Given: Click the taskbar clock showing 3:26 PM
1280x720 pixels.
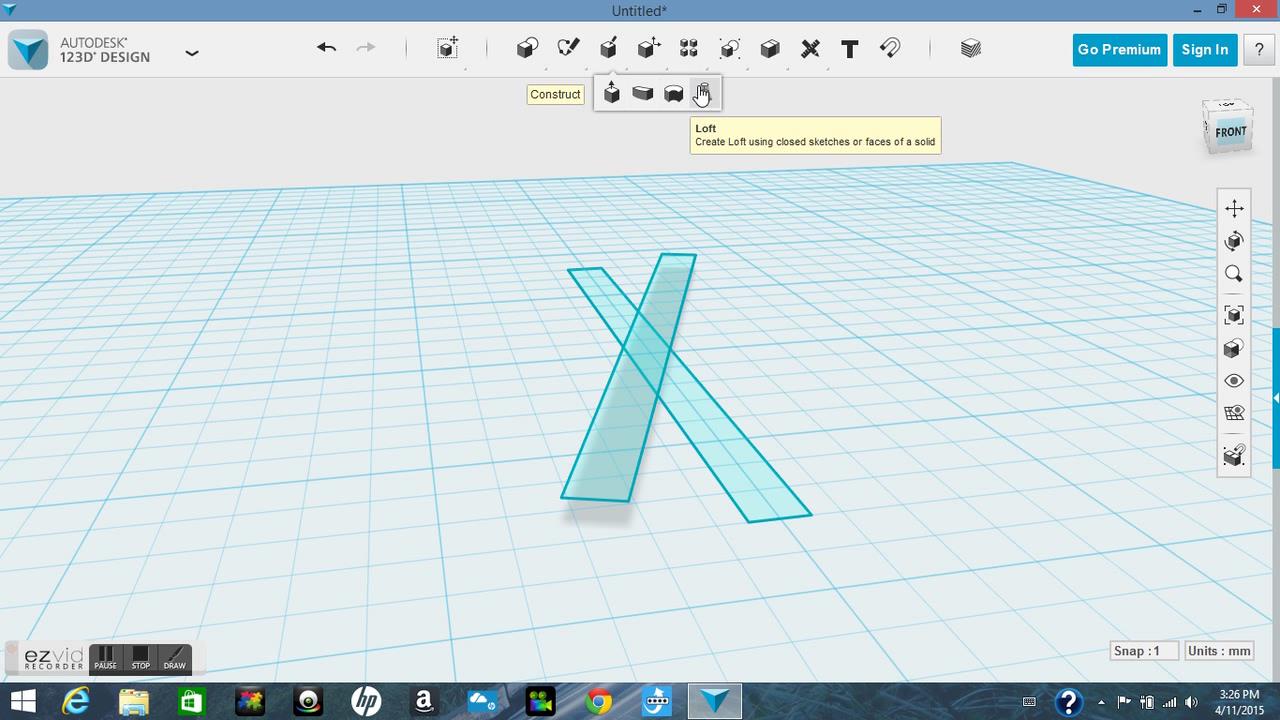Looking at the screenshot, I should (1239, 702).
